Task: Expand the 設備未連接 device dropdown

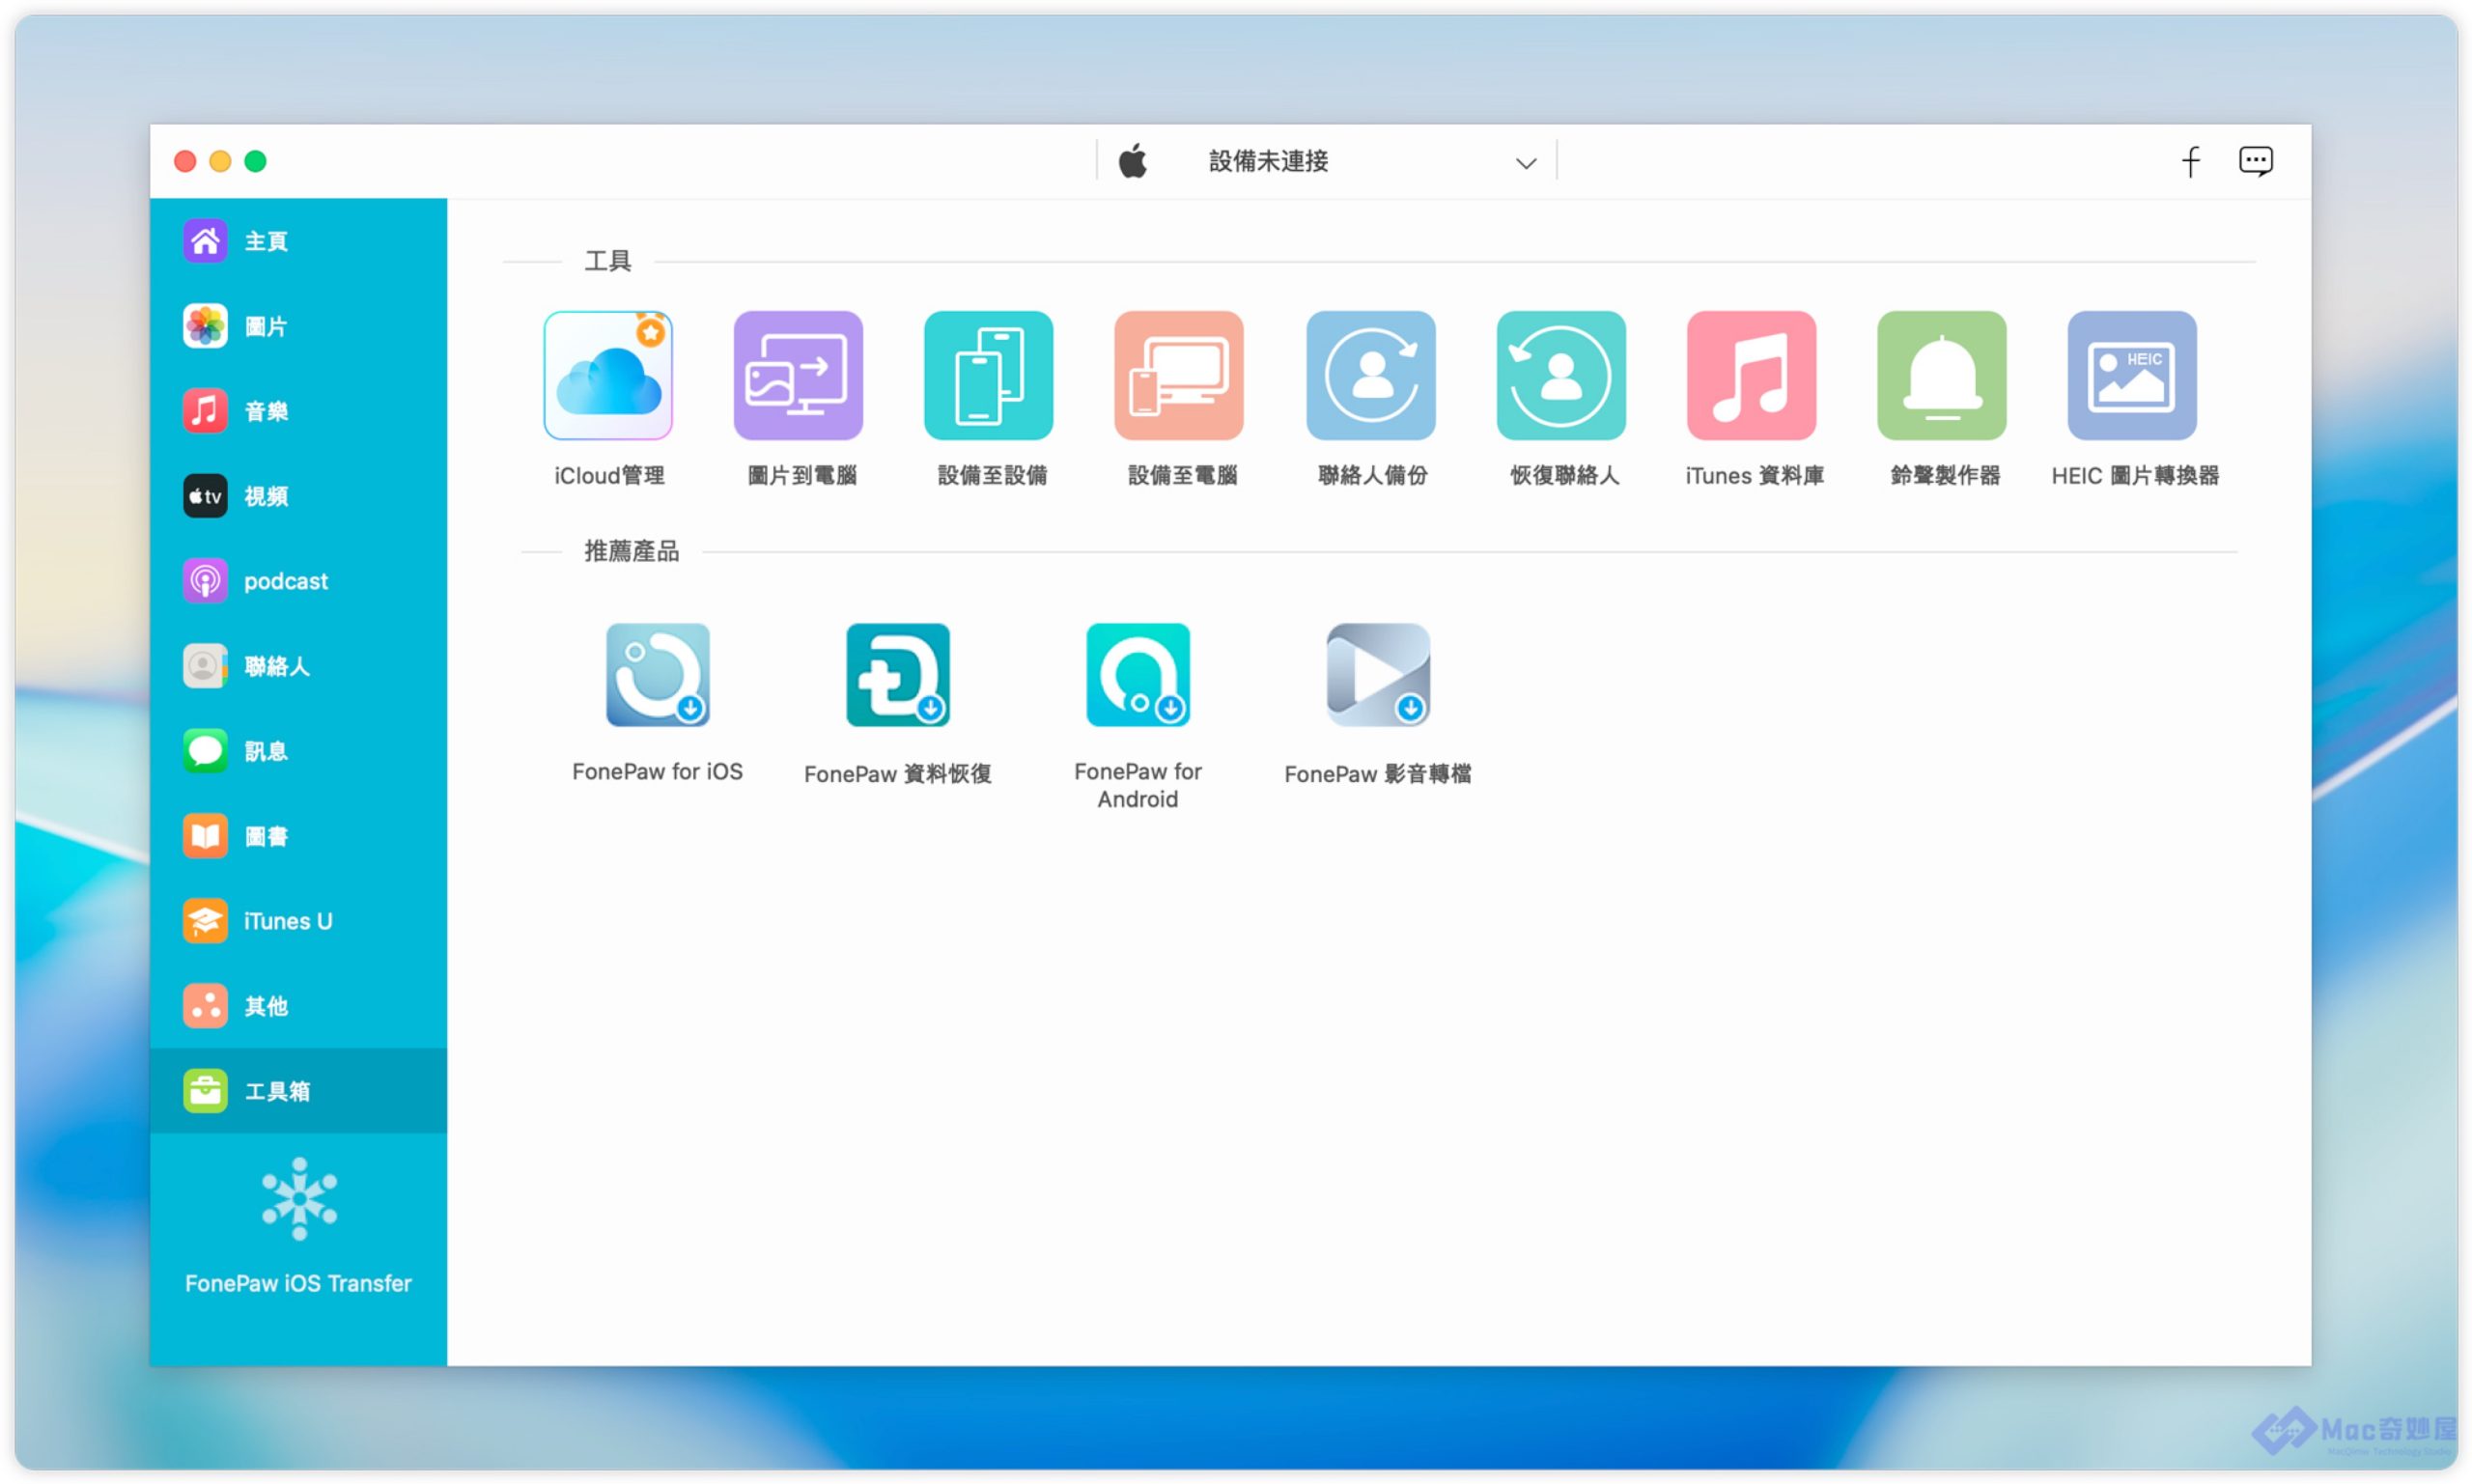Action: click(1525, 163)
